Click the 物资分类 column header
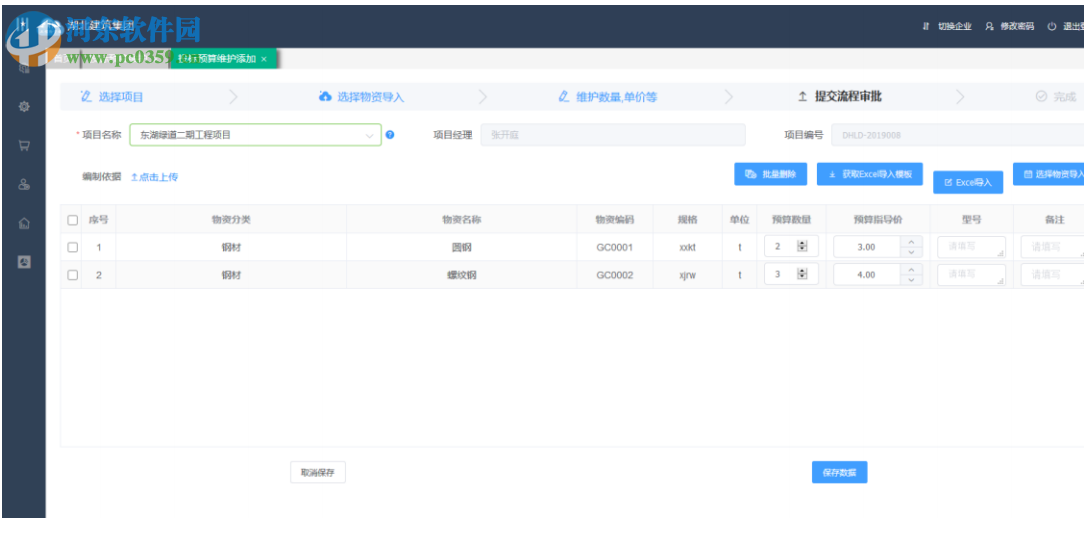 [231, 220]
